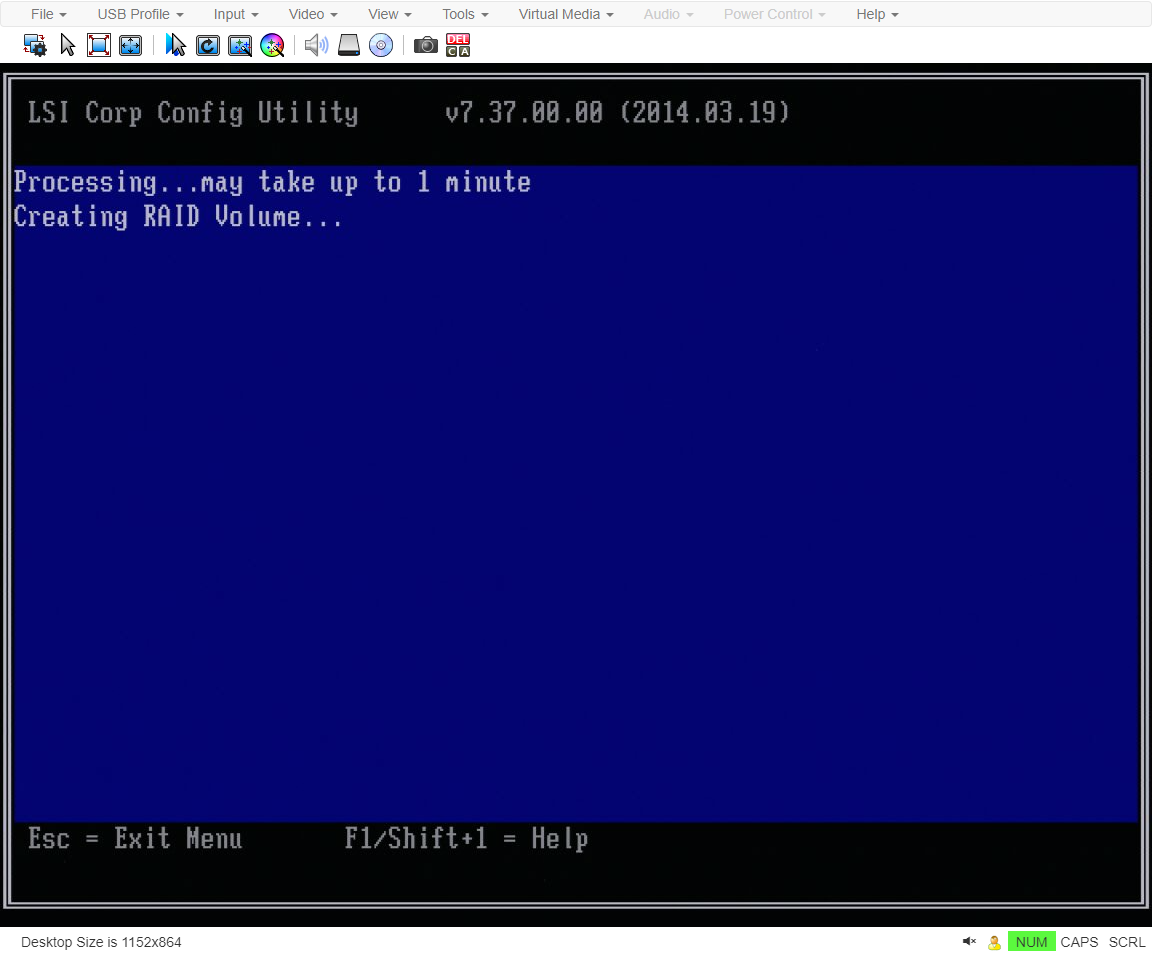Click the hard drive virtual media icon
The width and height of the screenshot is (1152, 954).
click(x=349, y=46)
